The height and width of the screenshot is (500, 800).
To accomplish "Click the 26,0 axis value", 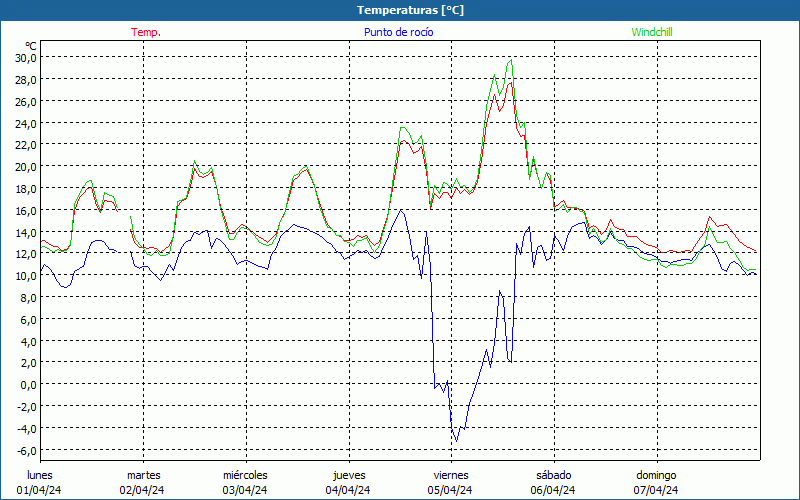I will [x=26, y=102].
